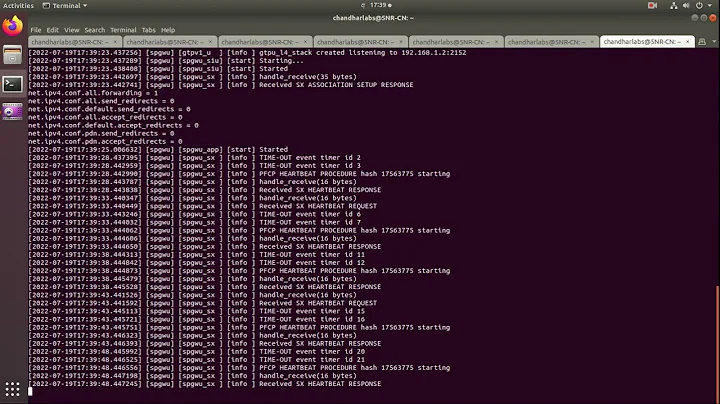Open the Search menu
This screenshot has height=404, width=720.
tap(95, 30)
